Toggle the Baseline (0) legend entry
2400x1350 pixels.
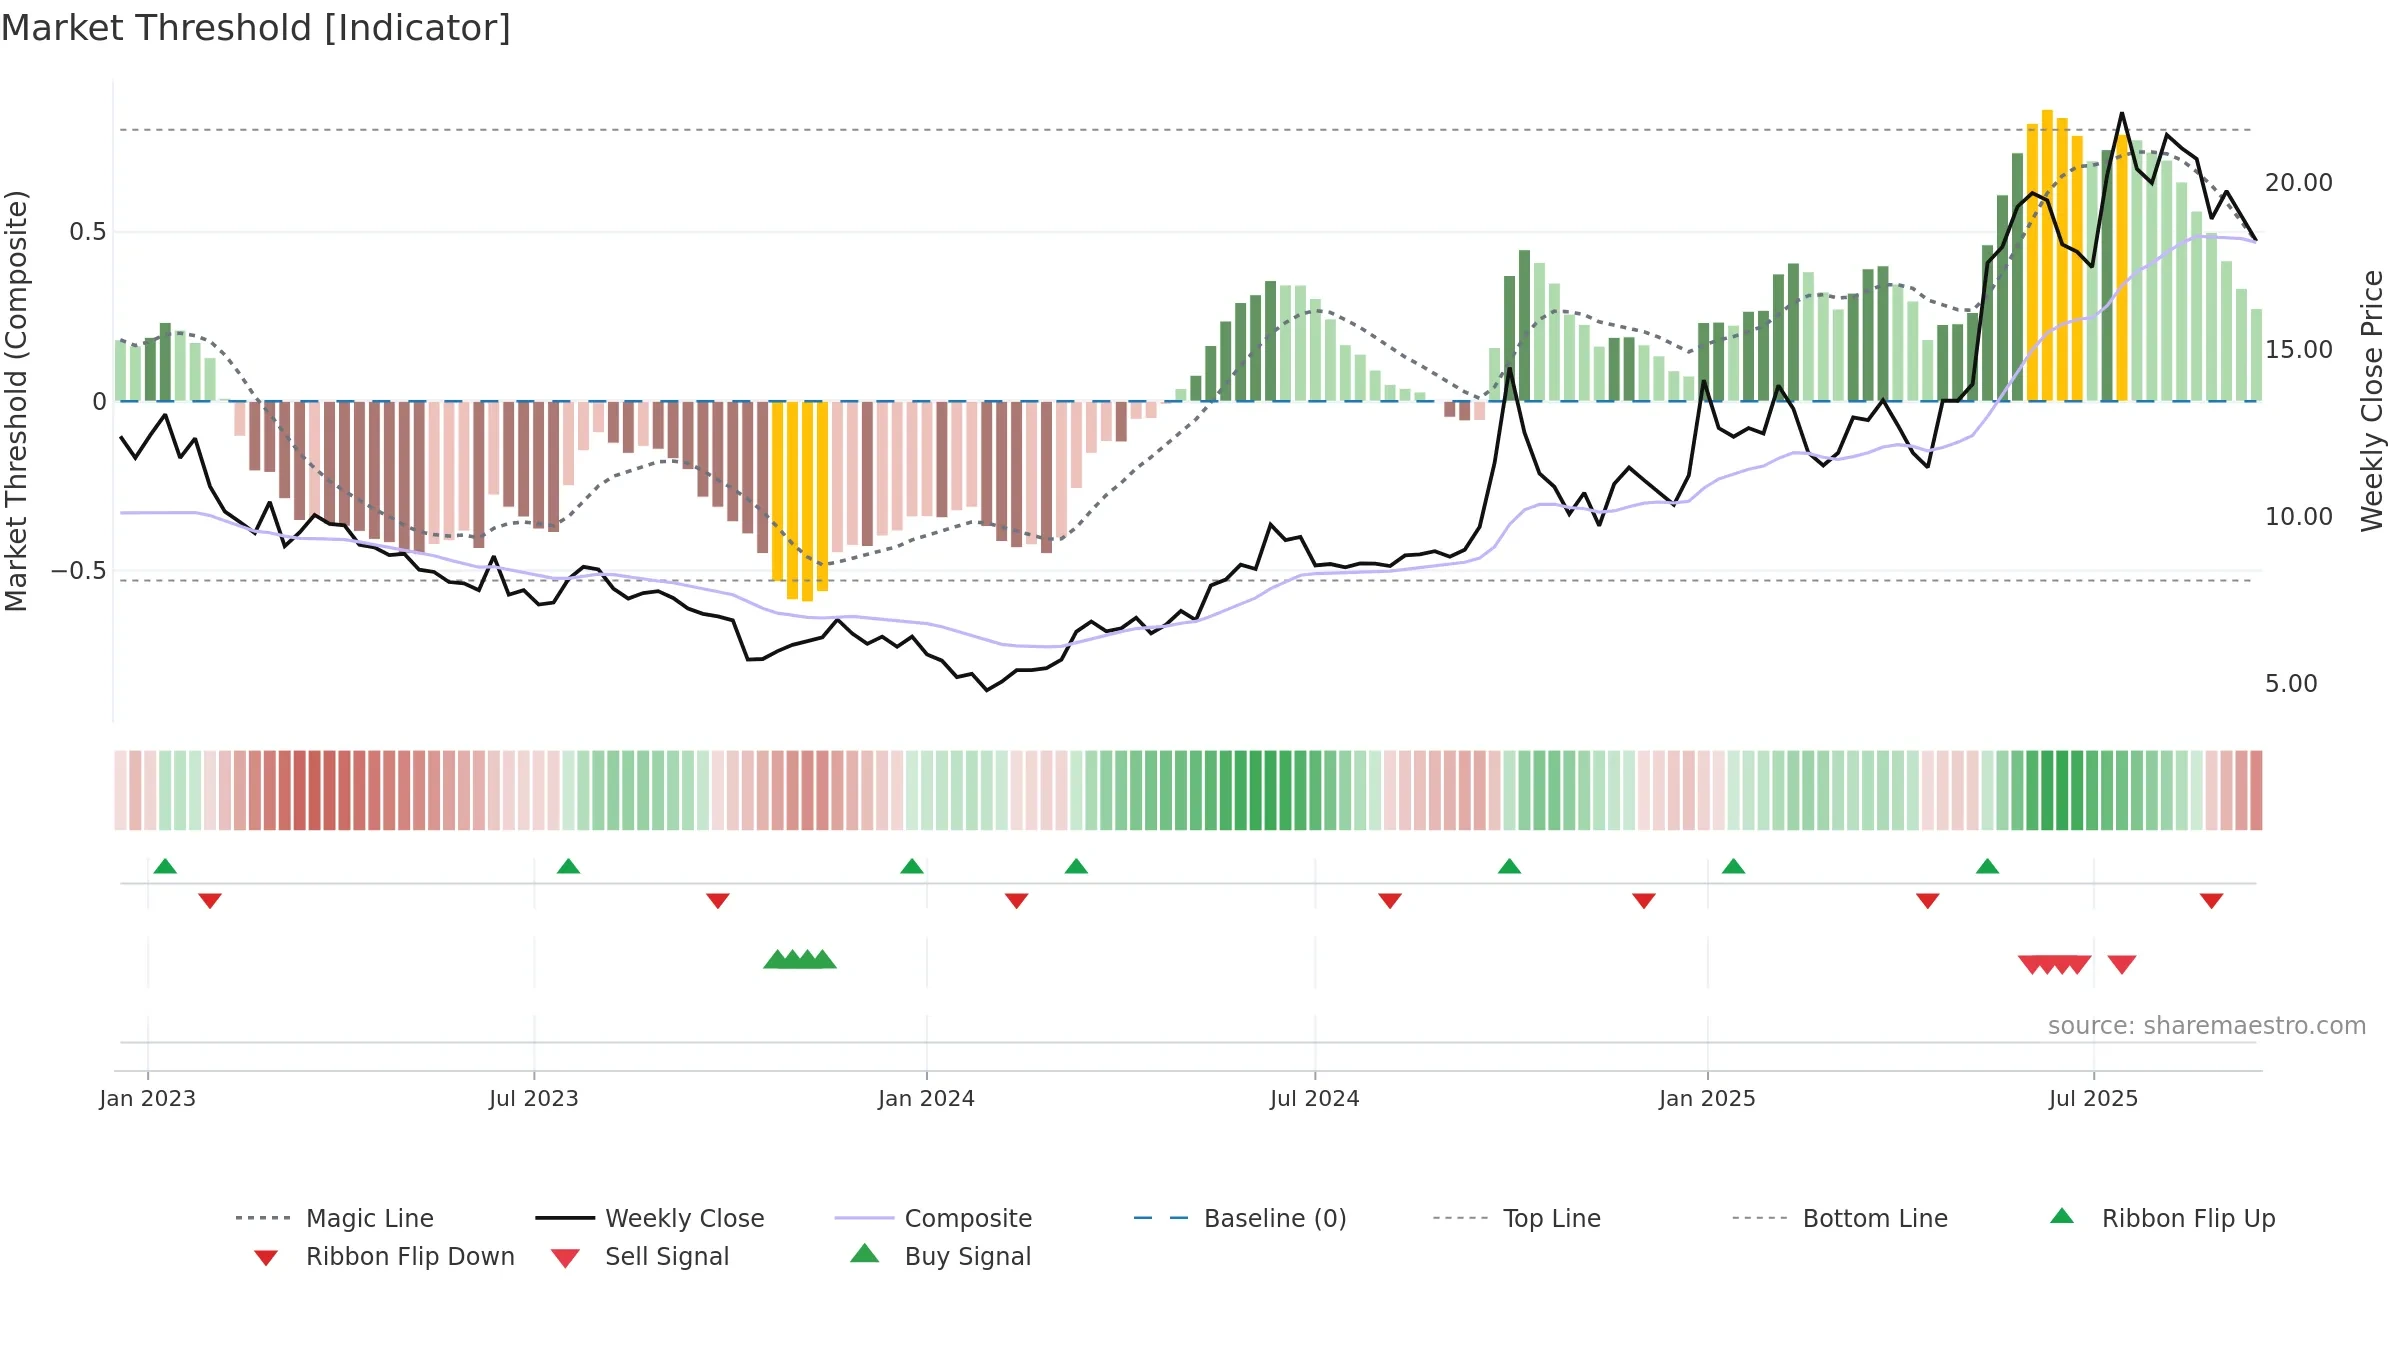[1240, 1218]
